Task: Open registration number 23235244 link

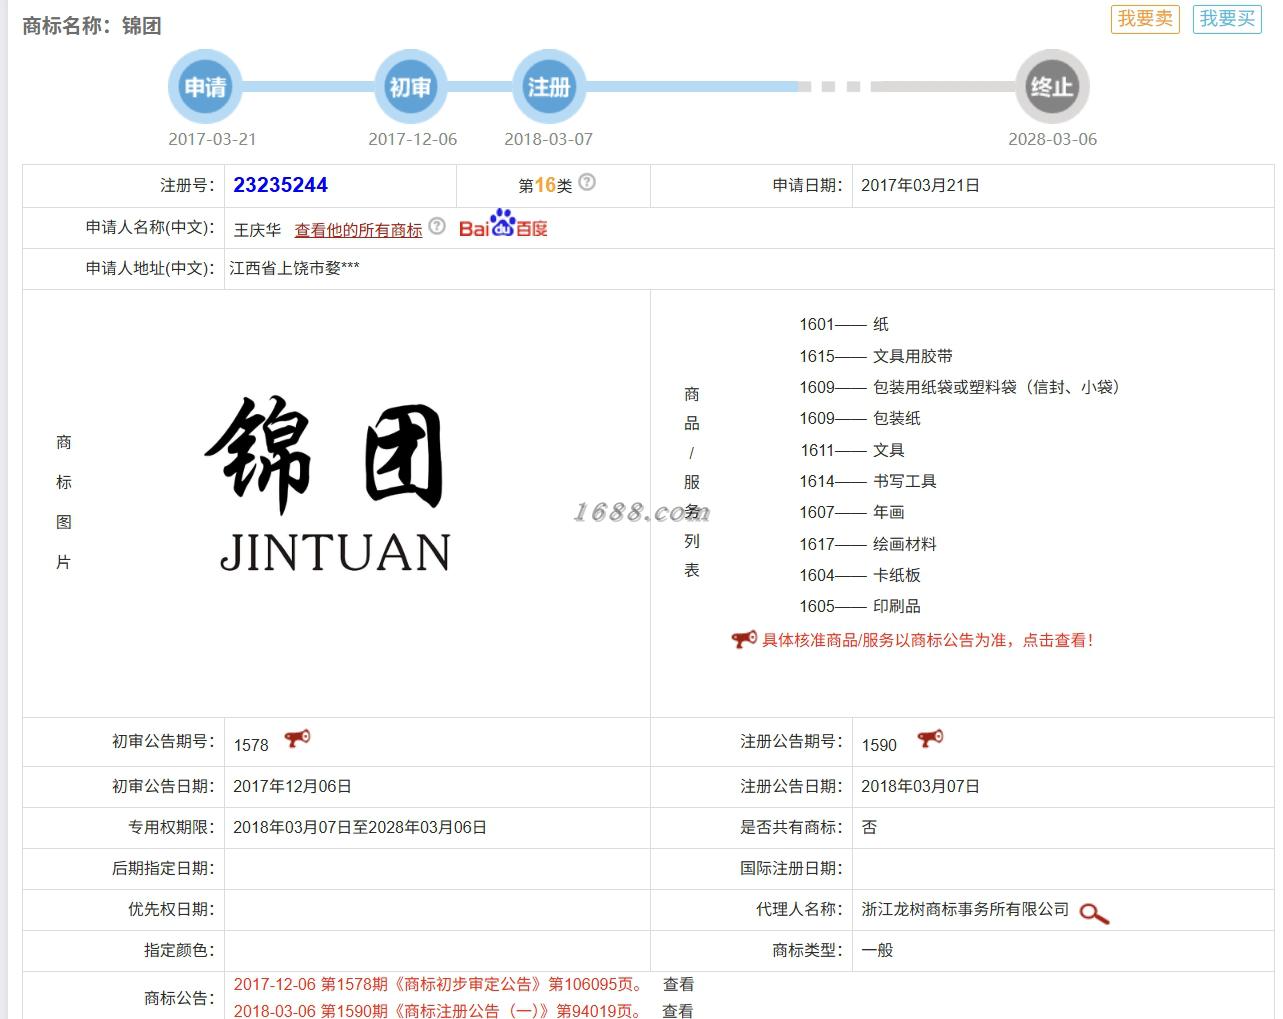Action: point(281,185)
